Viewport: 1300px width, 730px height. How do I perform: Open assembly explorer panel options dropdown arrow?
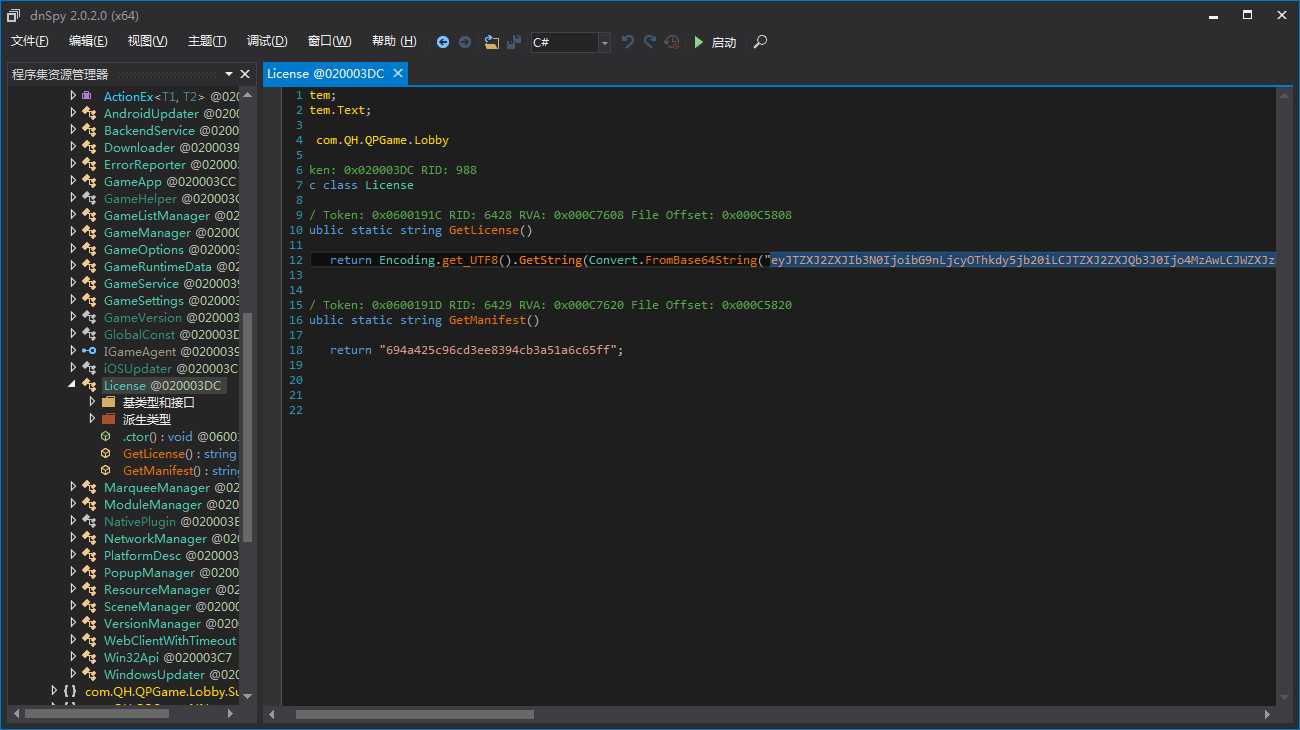229,74
